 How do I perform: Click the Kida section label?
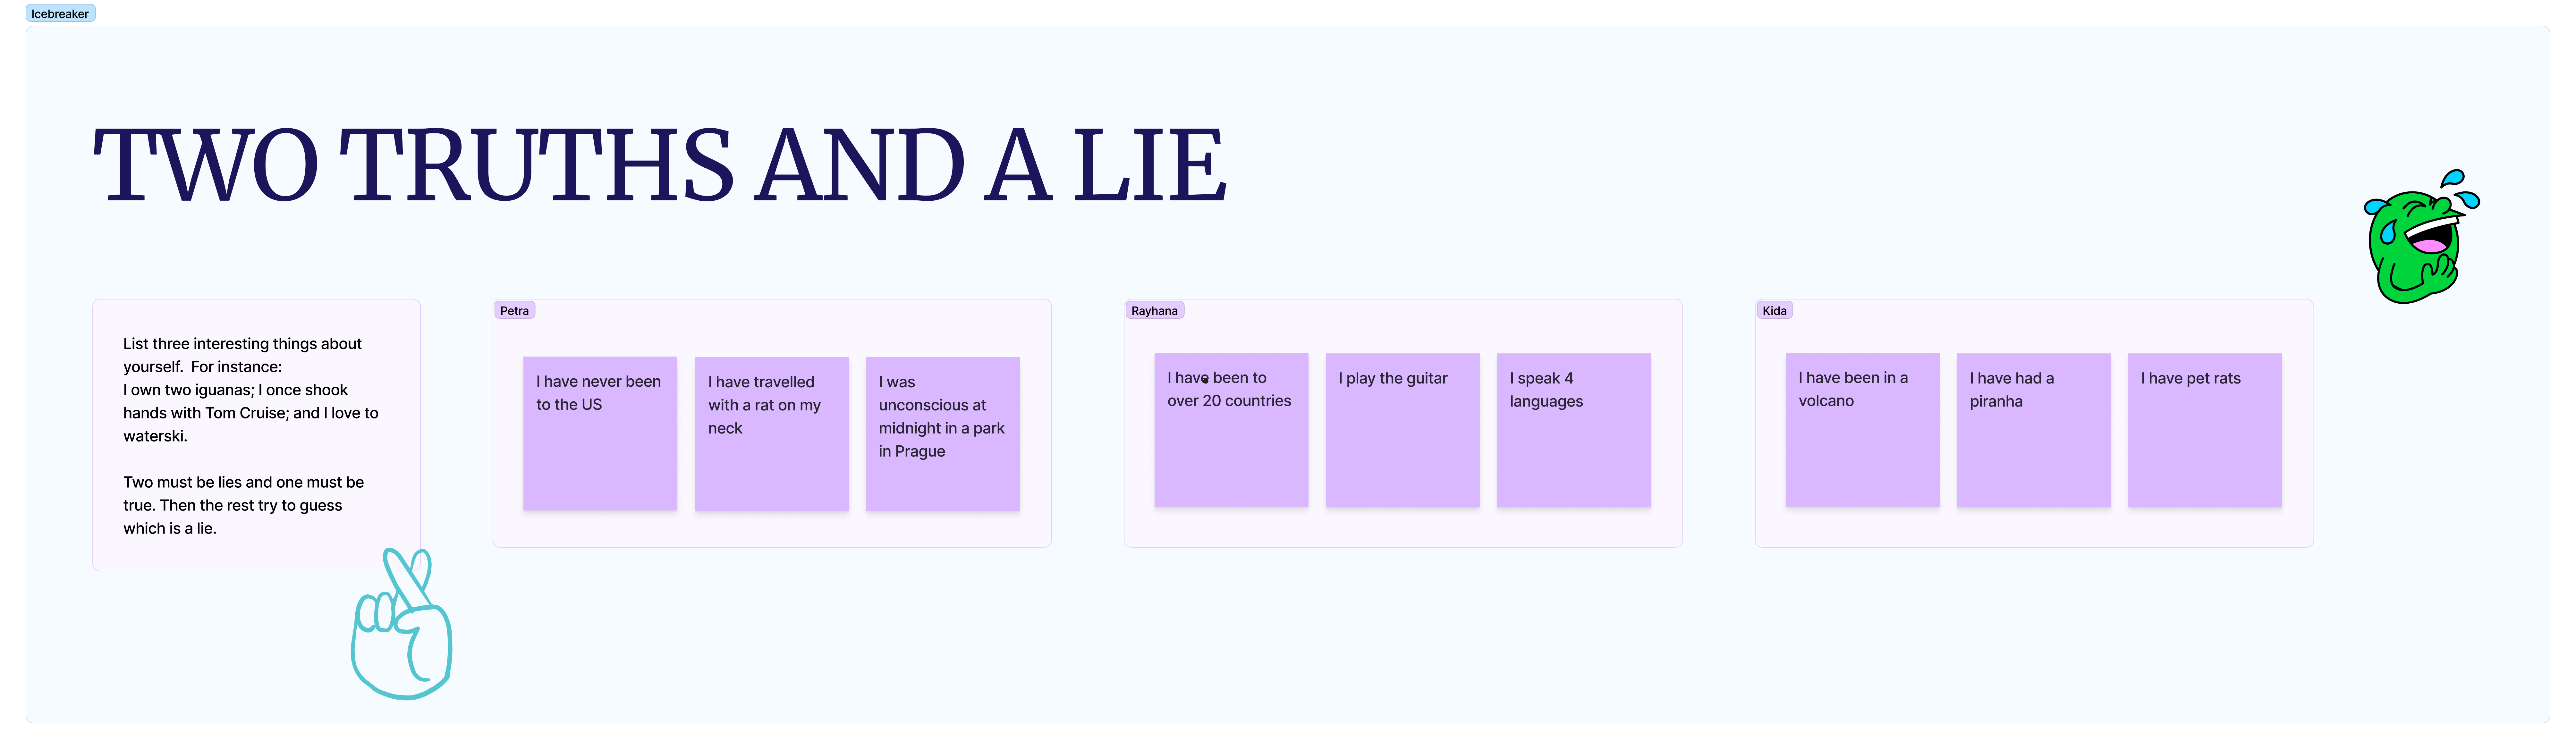pyautogui.click(x=1776, y=309)
